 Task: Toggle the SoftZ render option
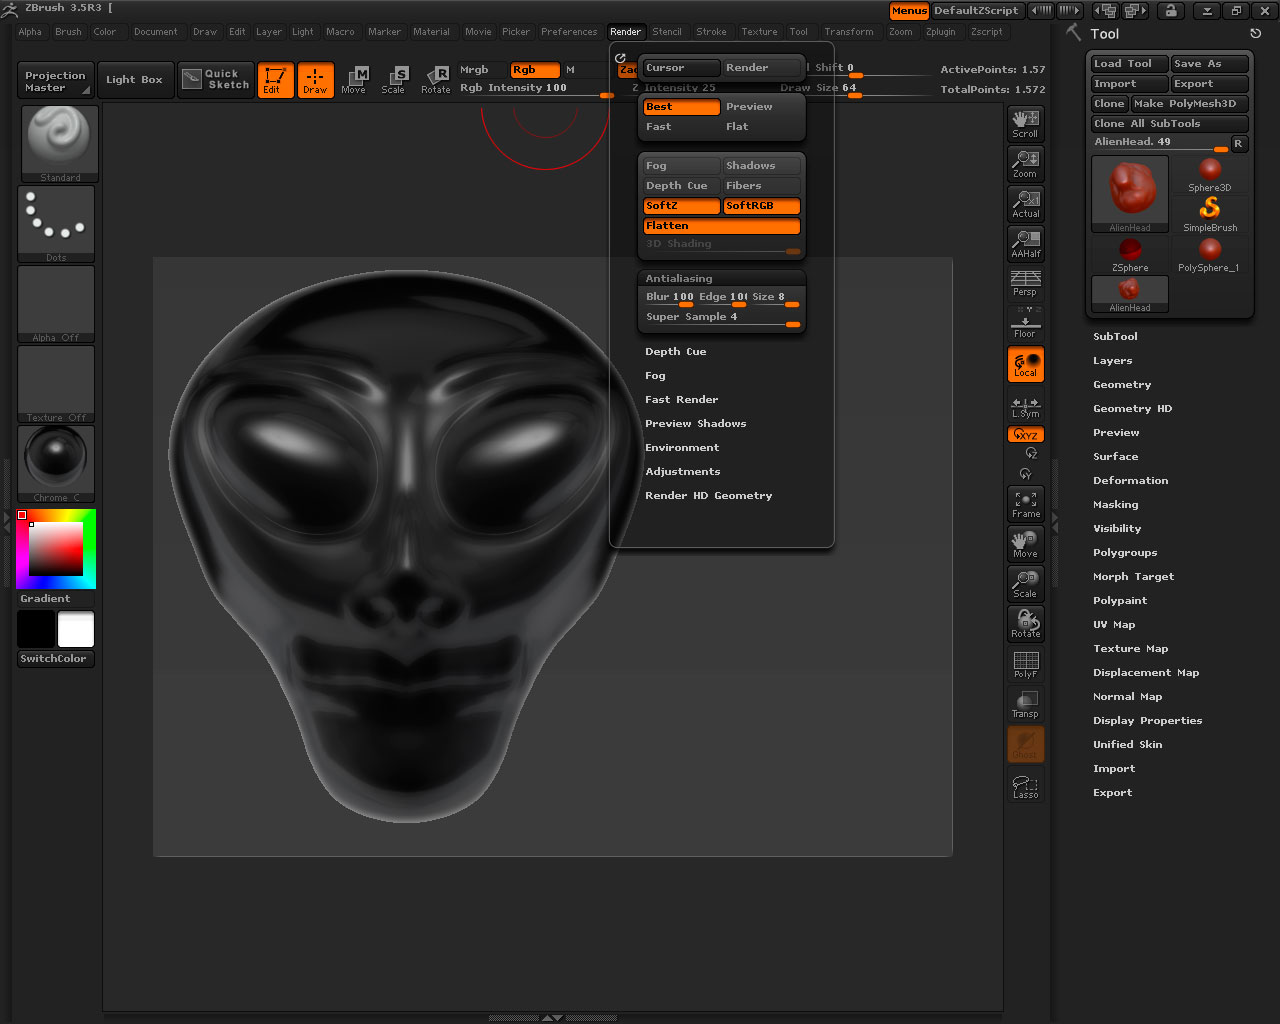tap(681, 206)
